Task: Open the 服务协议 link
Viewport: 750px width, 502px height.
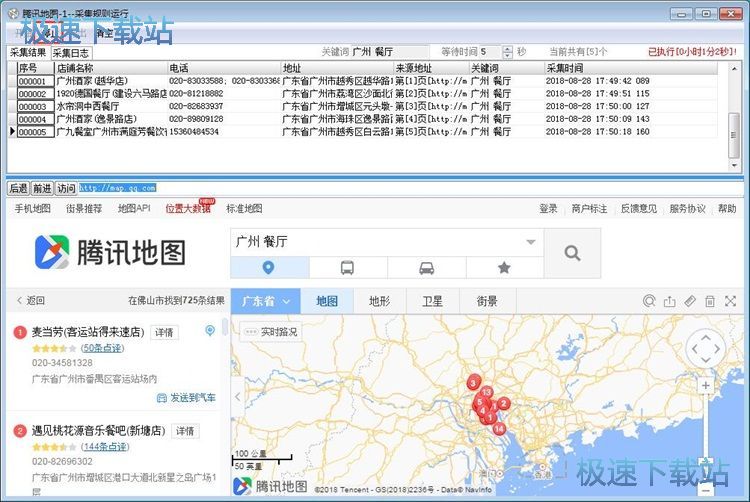Action: click(x=687, y=208)
